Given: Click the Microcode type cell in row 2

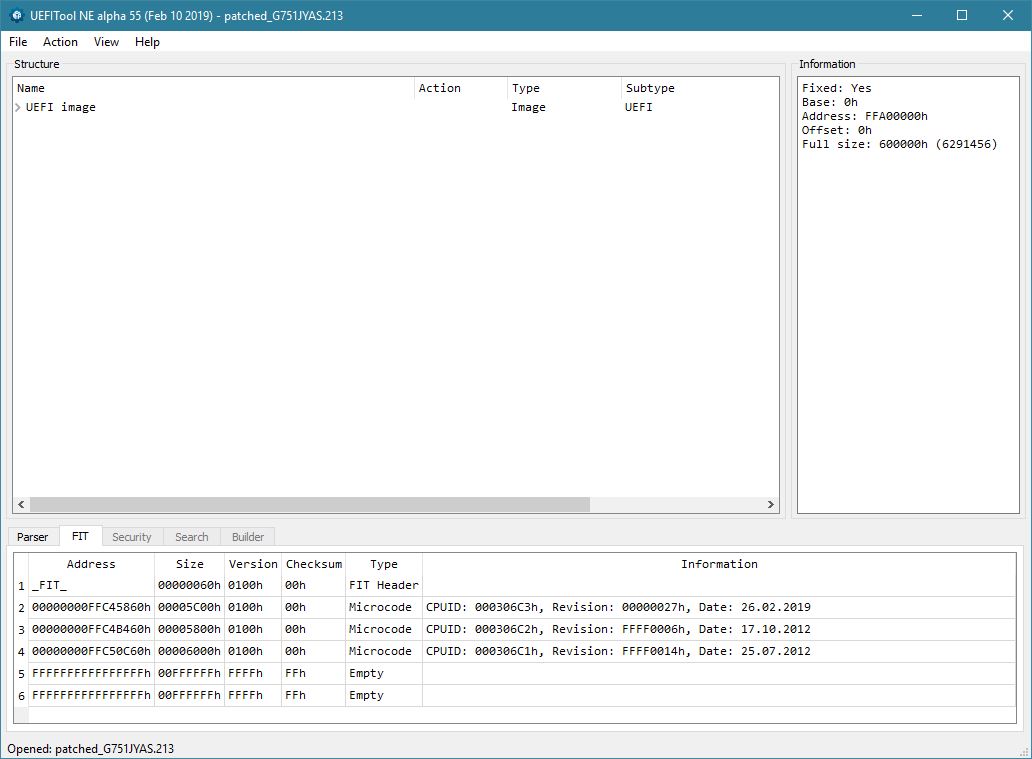Looking at the screenshot, I should 384,608.
